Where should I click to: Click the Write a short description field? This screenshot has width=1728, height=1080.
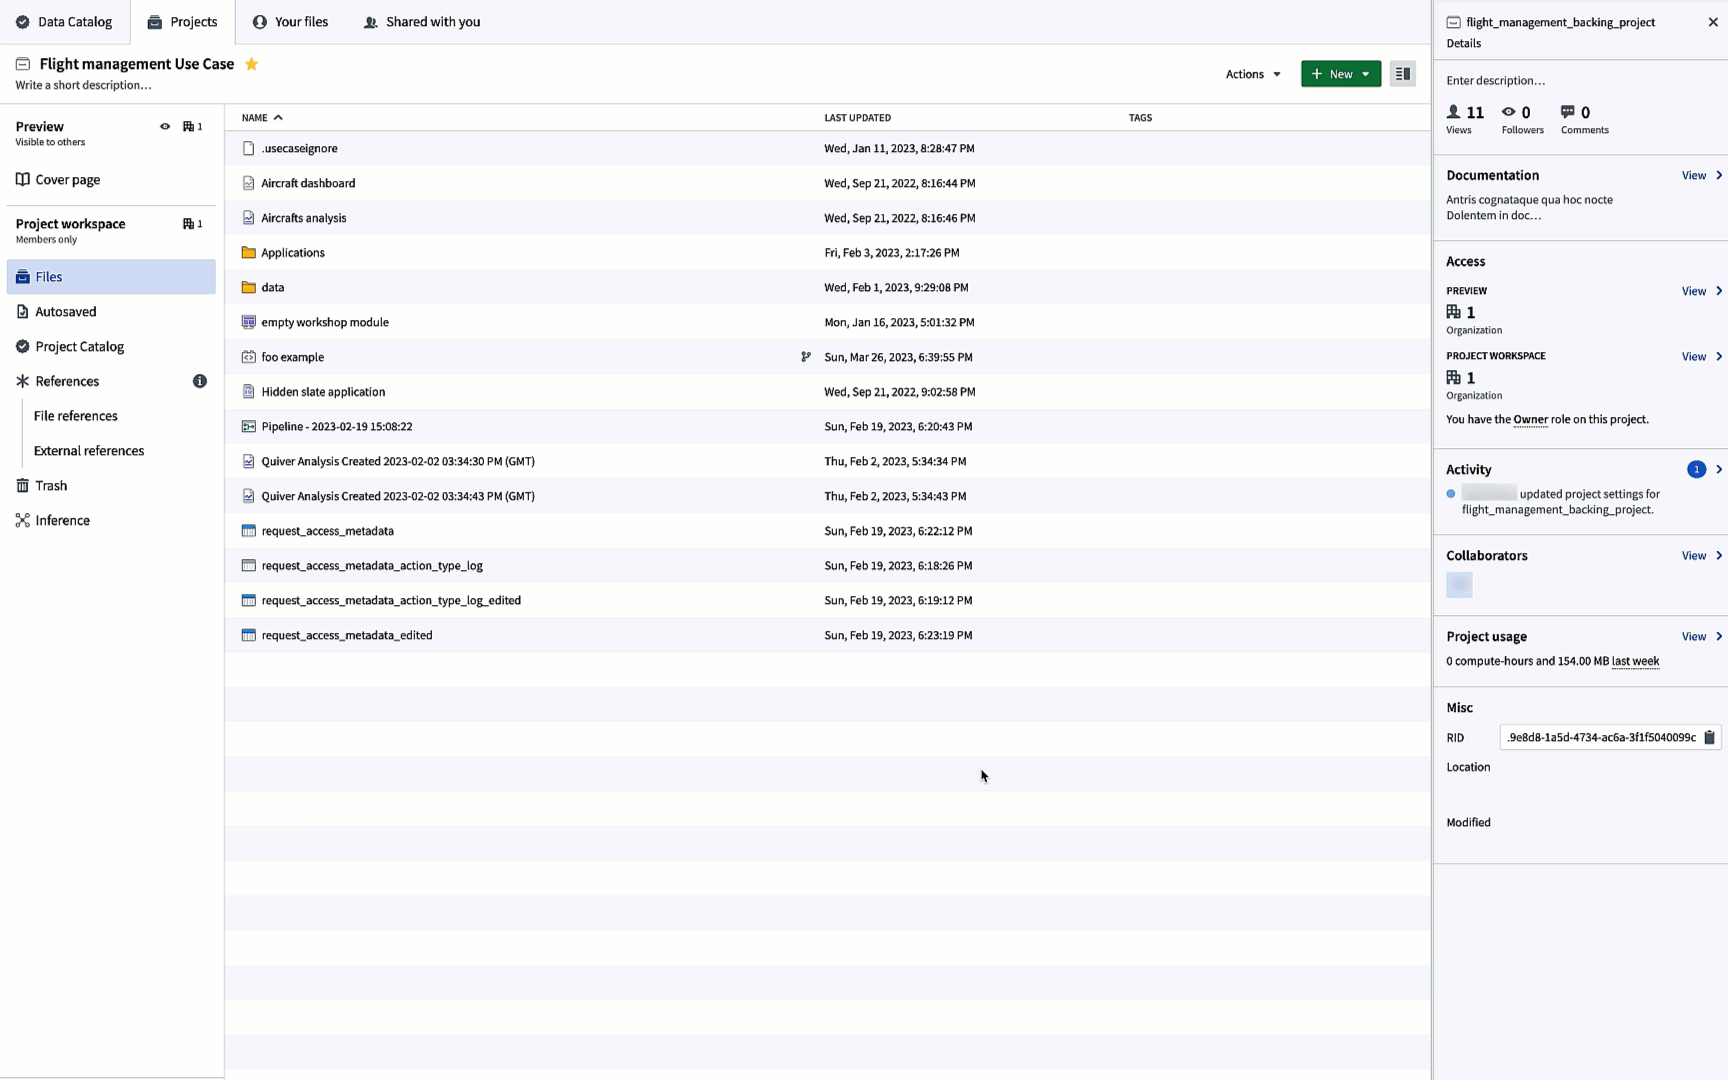[x=84, y=86]
